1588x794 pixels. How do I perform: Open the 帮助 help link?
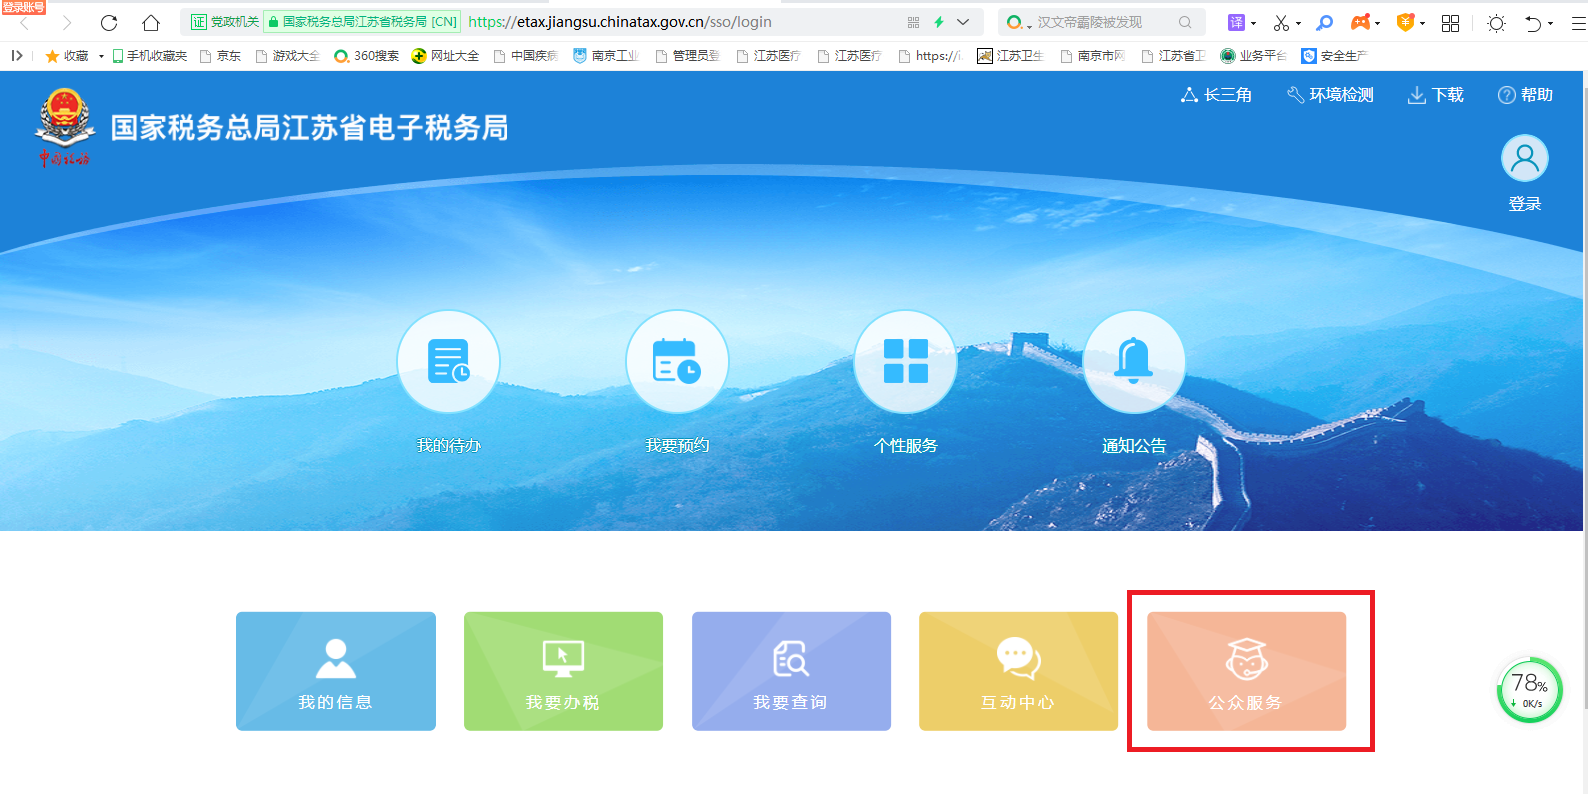pos(1525,95)
